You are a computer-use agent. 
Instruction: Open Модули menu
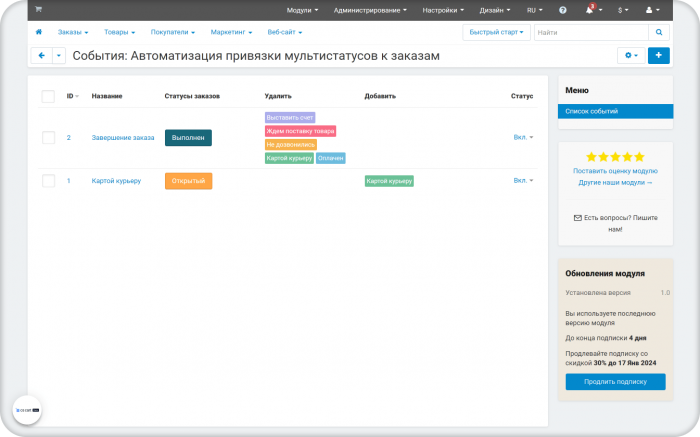point(302,10)
